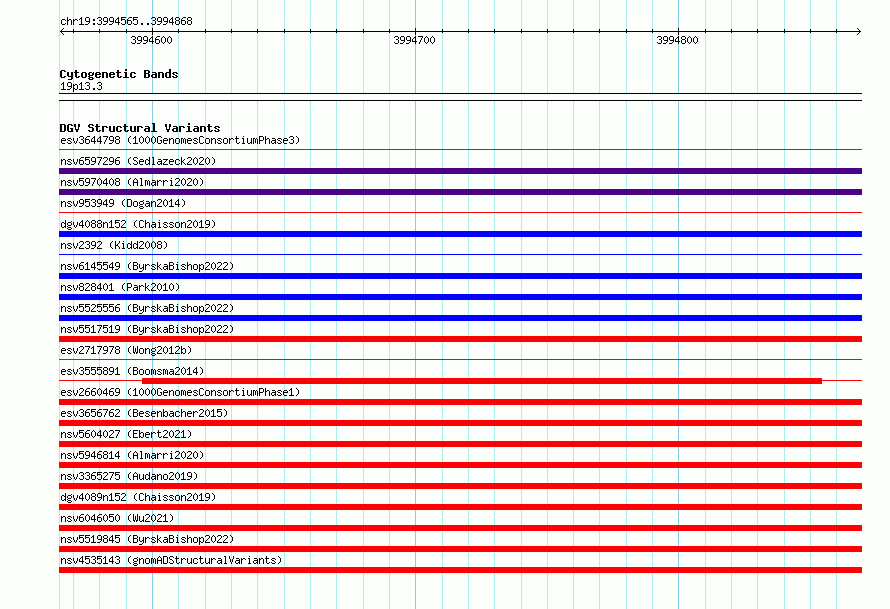Open nsv953949 (Dogan2014) entry

pos(123,203)
